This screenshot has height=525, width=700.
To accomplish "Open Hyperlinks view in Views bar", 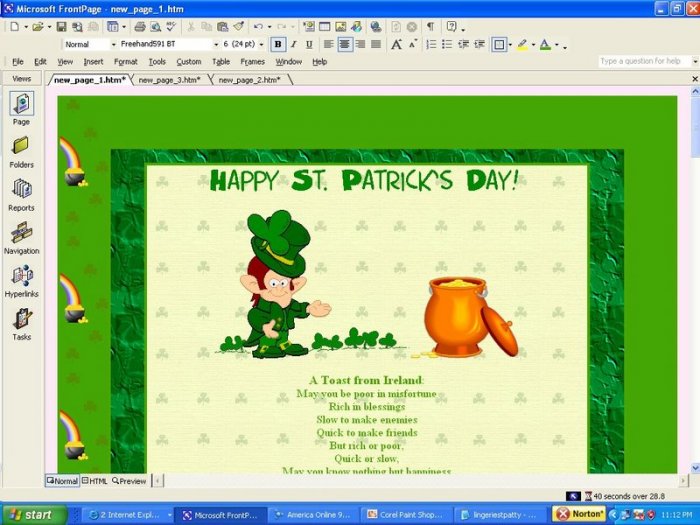I will pyautogui.click(x=21, y=282).
